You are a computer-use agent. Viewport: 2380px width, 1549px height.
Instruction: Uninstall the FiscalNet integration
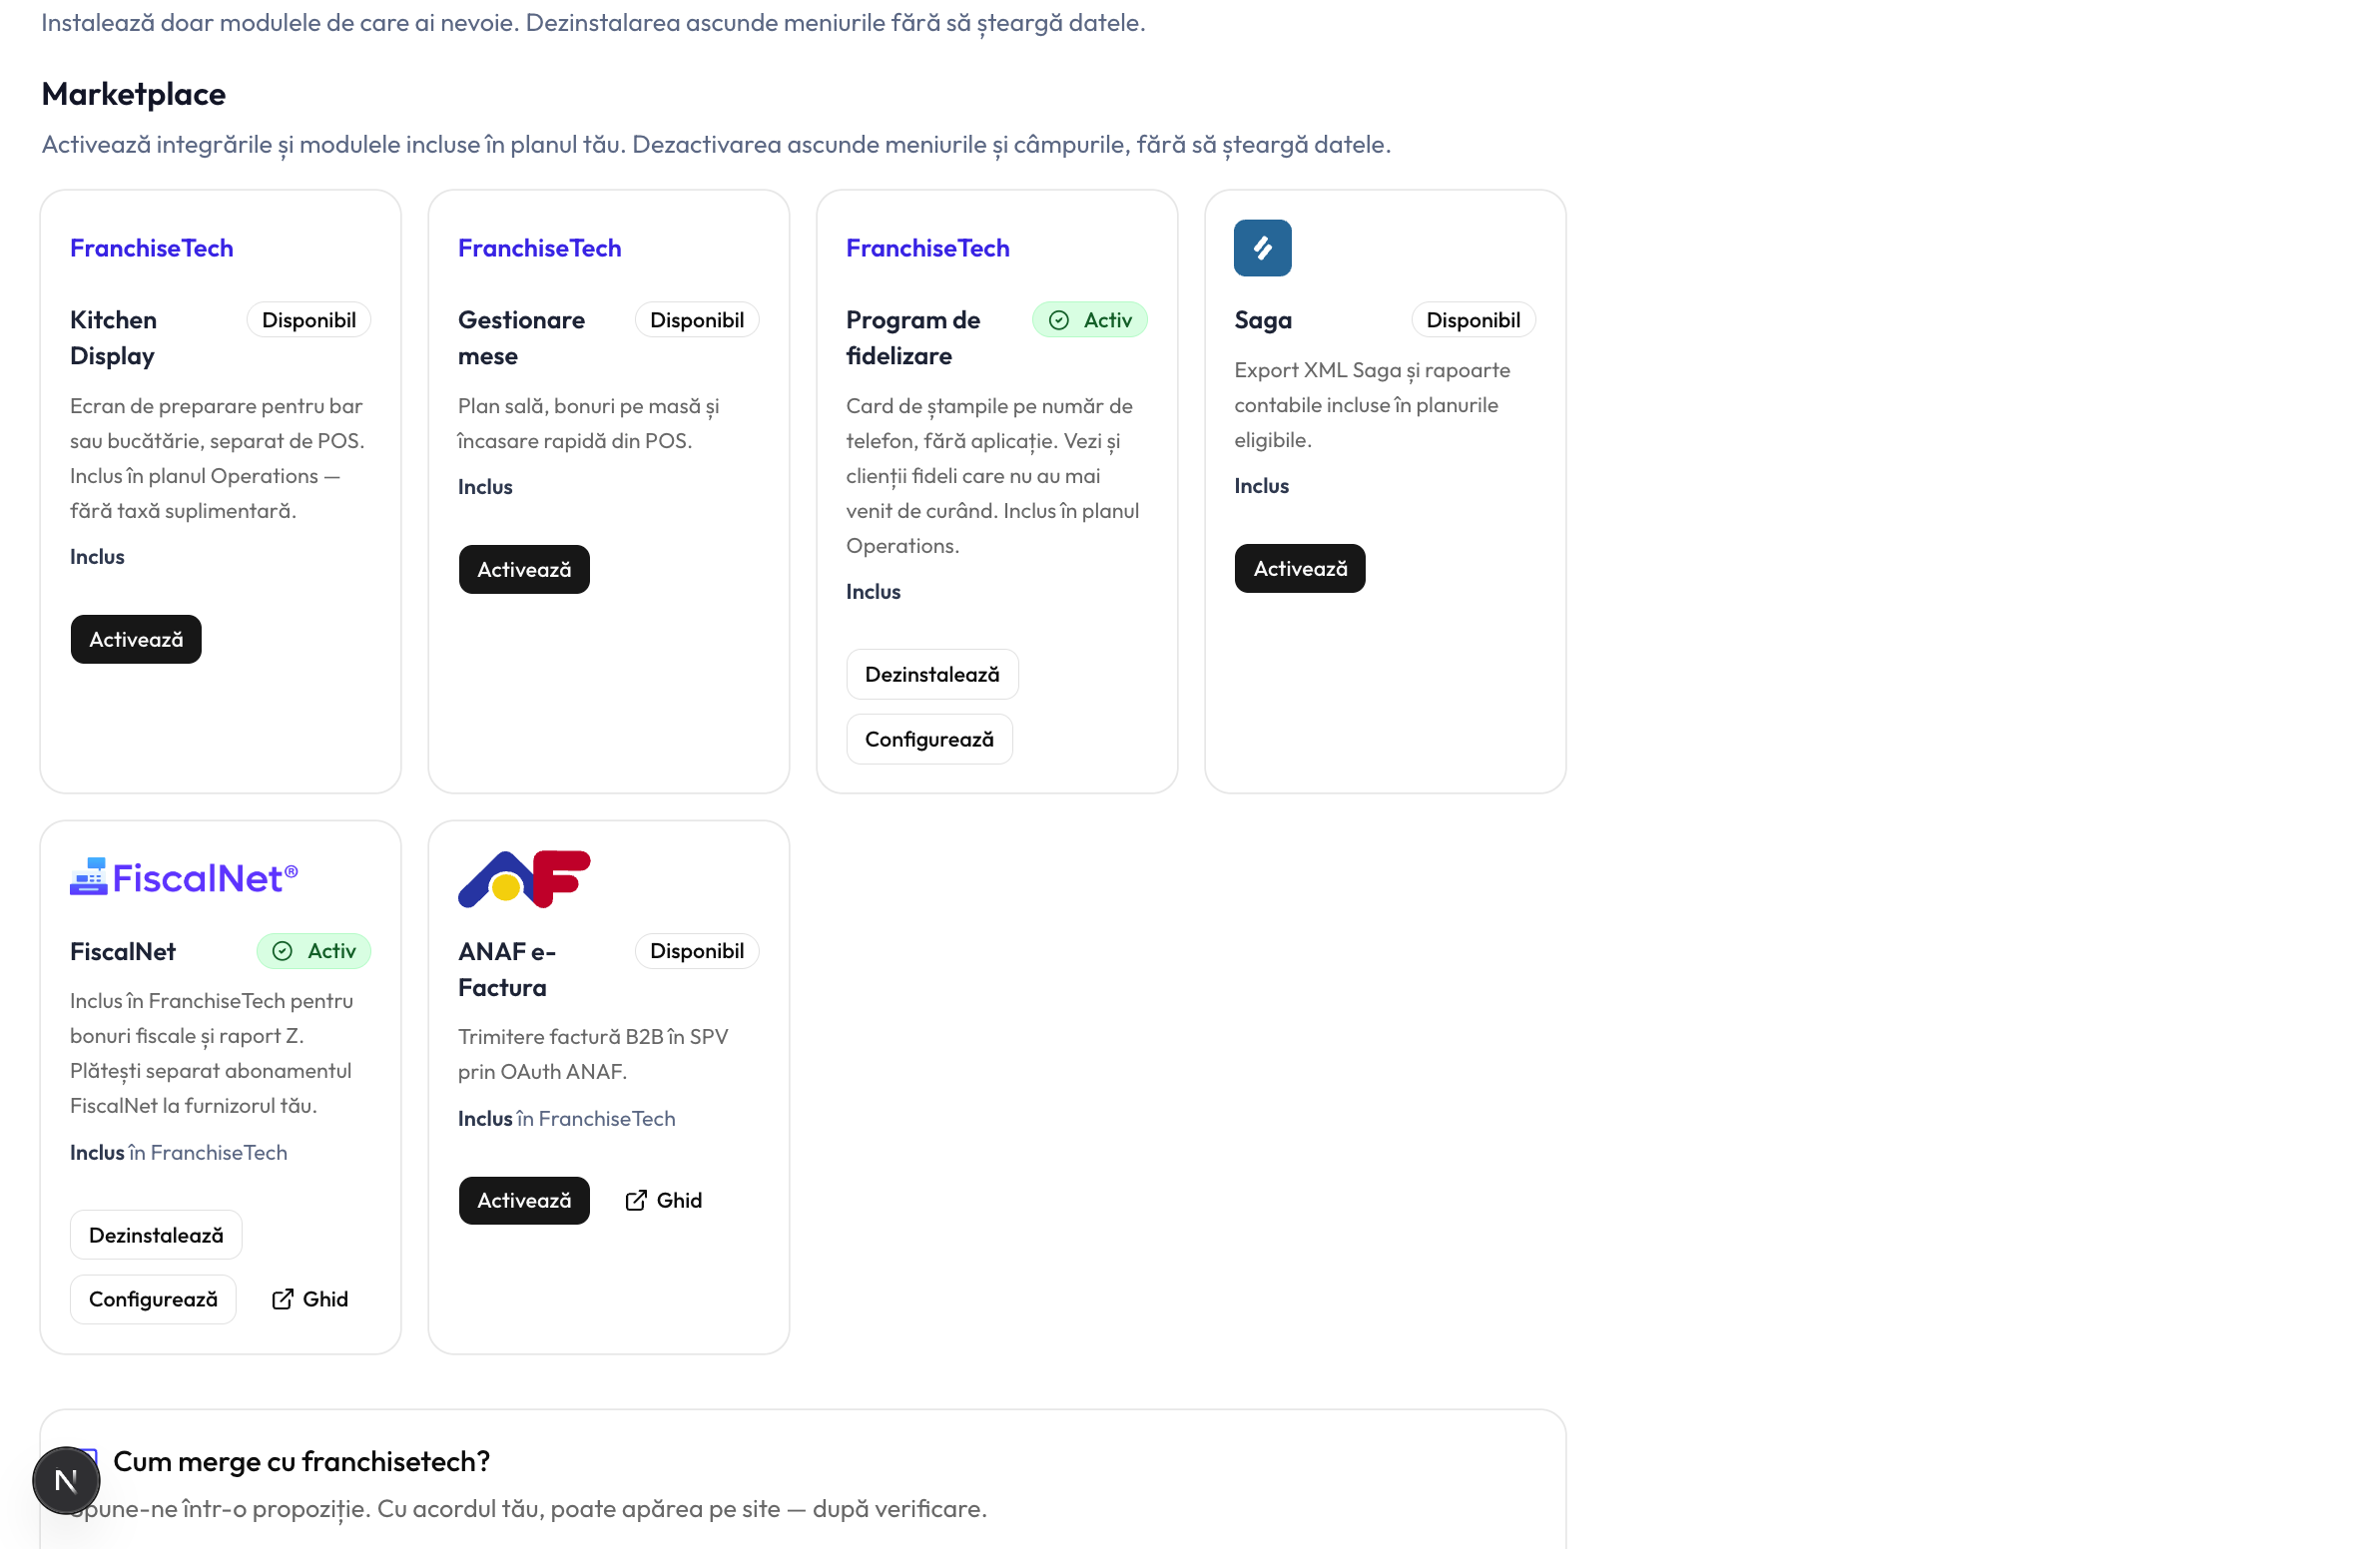(x=156, y=1235)
